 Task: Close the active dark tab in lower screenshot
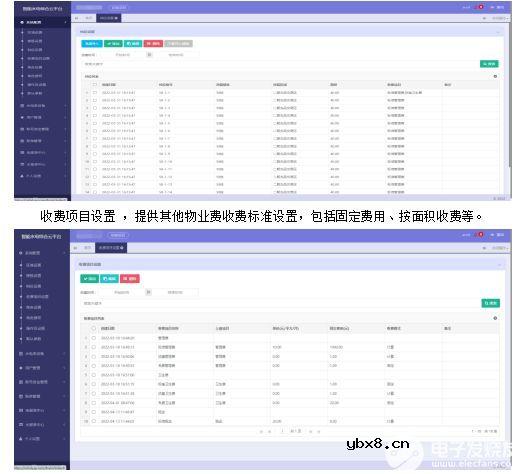click(x=122, y=248)
